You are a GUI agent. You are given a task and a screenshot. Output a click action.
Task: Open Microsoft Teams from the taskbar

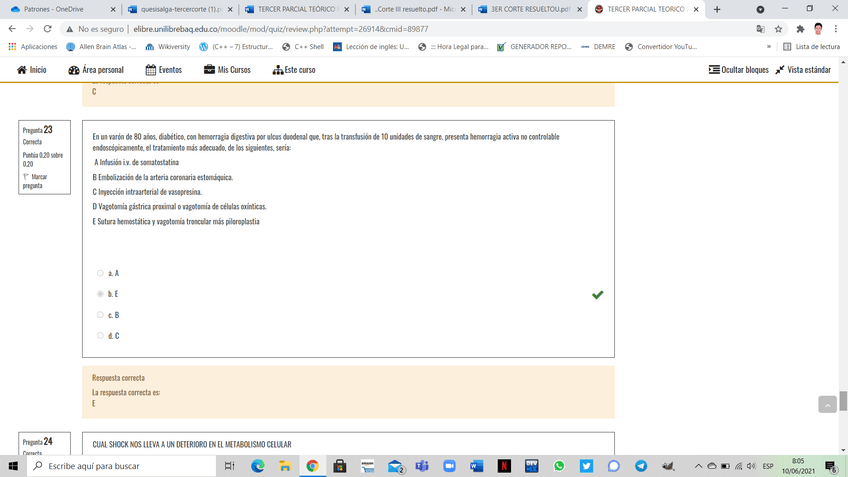(422, 466)
